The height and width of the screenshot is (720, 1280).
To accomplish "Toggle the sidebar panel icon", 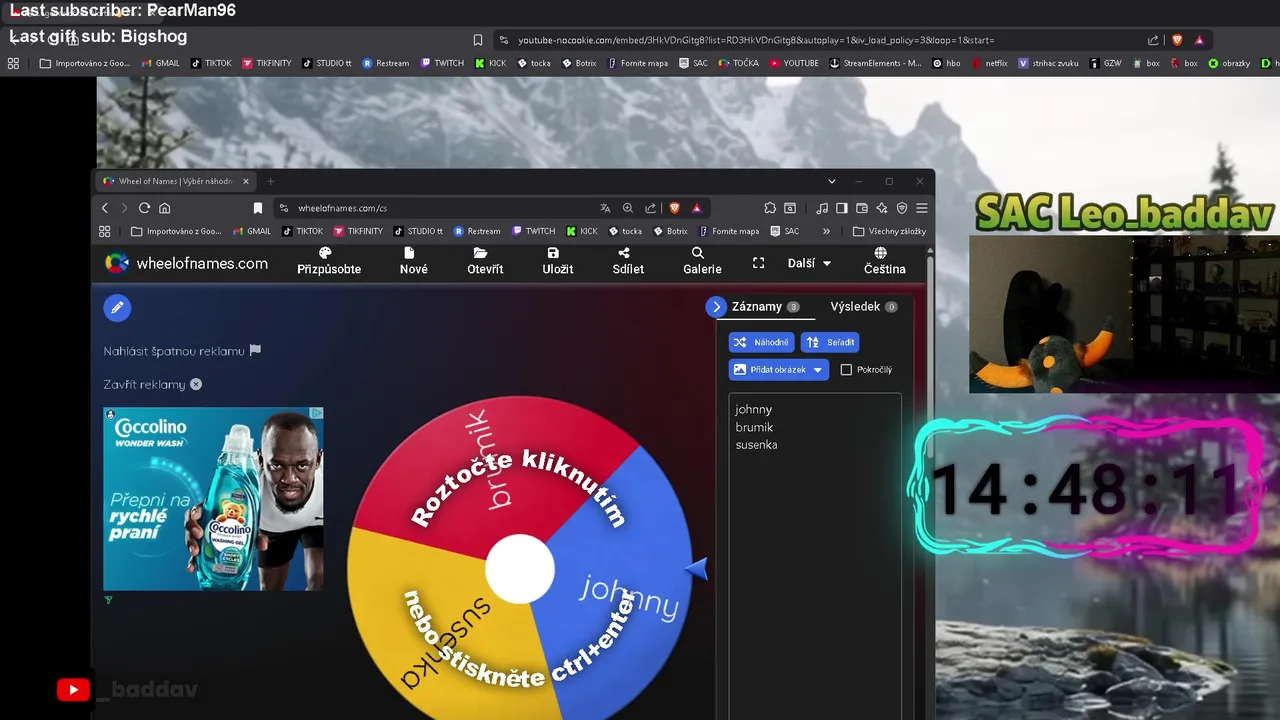I will 841,208.
